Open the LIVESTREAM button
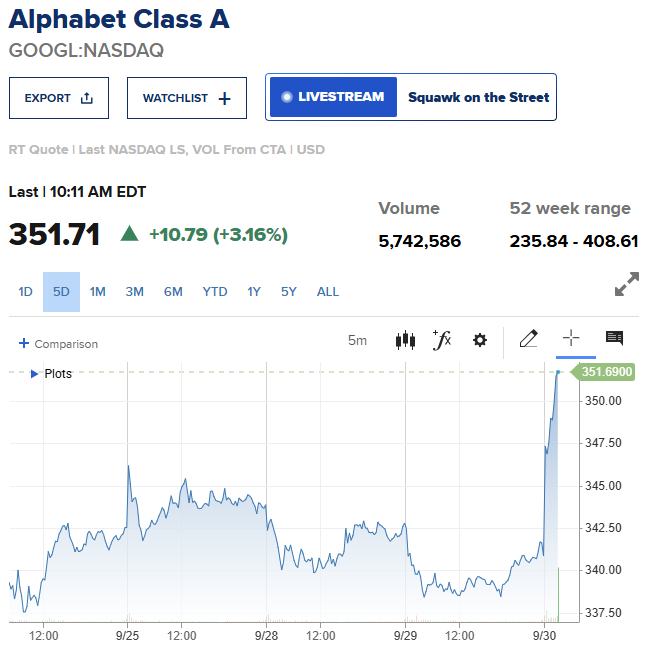This screenshot has height=652, width=646. (333, 97)
